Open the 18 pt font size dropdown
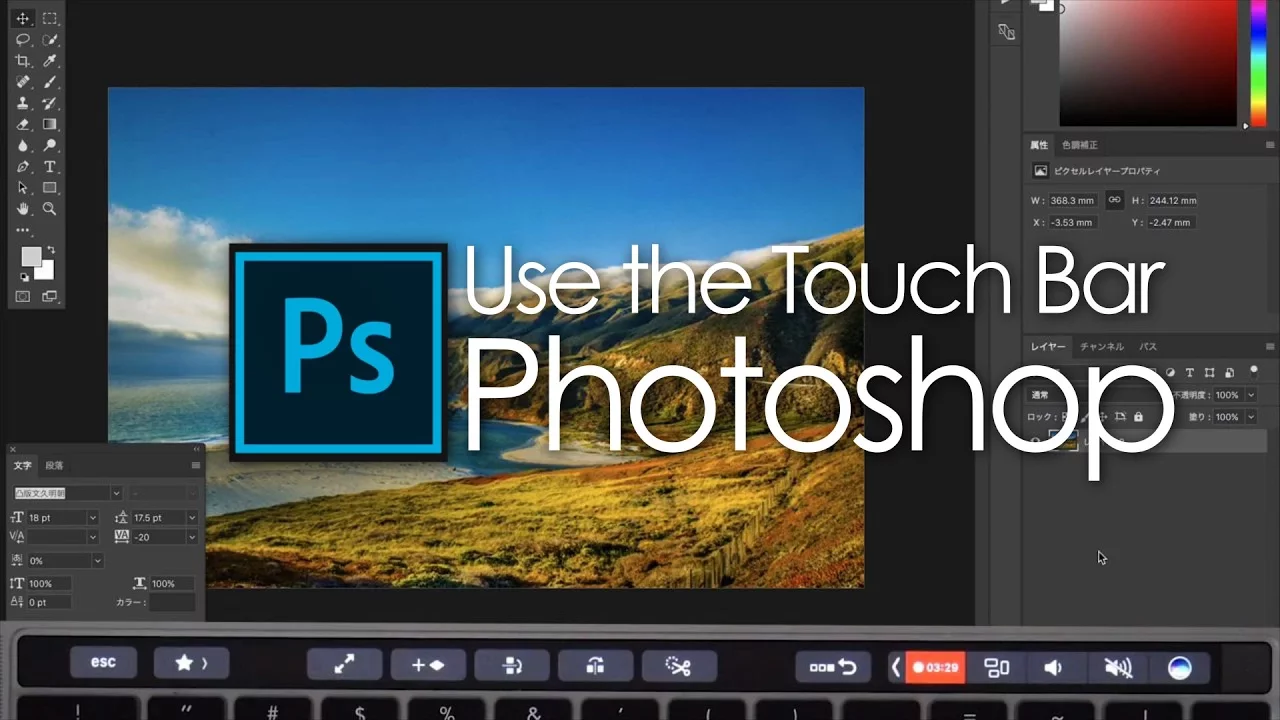Image resolution: width=1280 pixels, height=720 pixels. coord(92,517)
